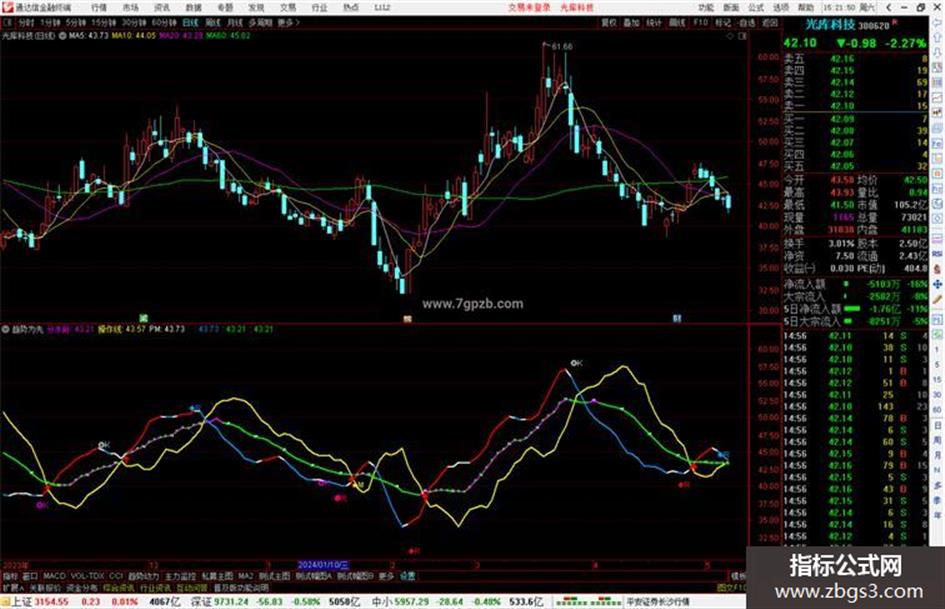This screenshot has width=945, height=609.
Task: Select the 主力监控 indicator tab
Action: pos(180,576)
